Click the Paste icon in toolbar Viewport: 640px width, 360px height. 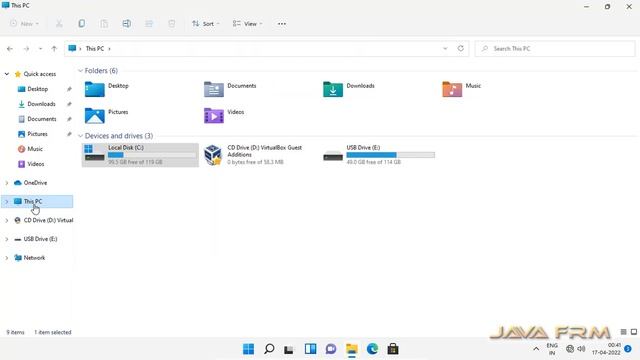click(x=104, y=24)
